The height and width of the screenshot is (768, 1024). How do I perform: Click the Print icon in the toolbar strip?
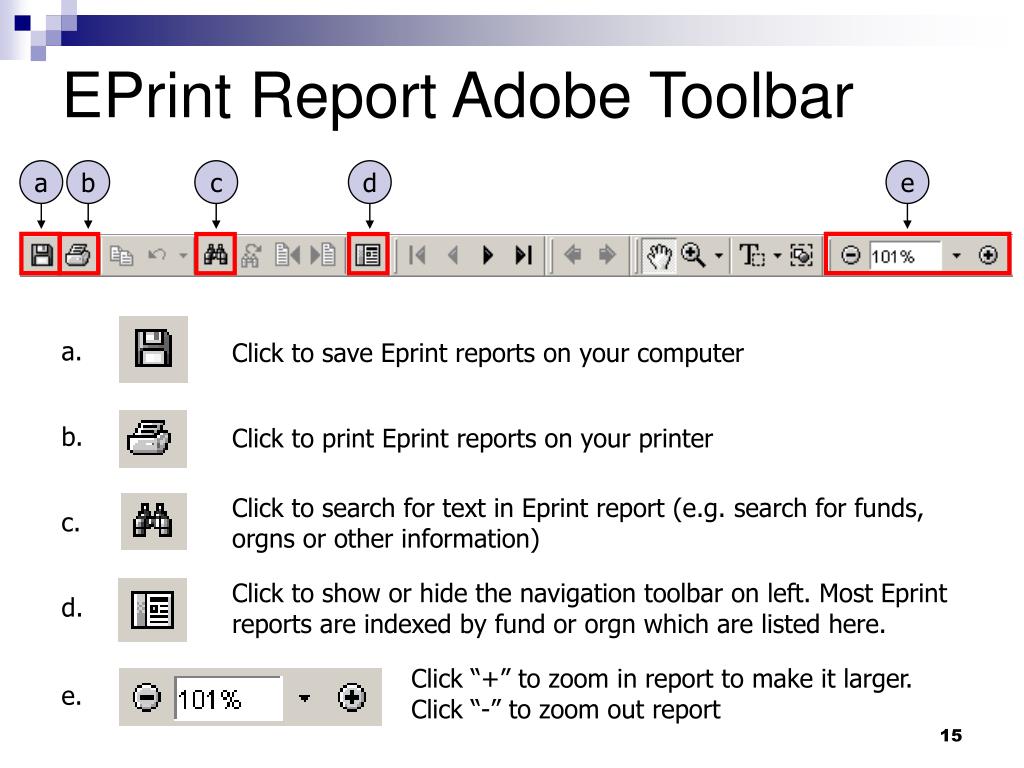[79, 255]
